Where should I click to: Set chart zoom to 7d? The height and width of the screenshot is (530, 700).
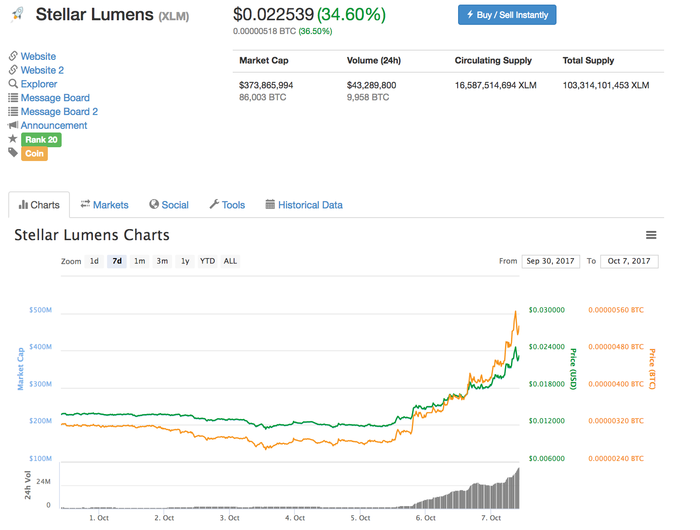[x=117, y=261]
